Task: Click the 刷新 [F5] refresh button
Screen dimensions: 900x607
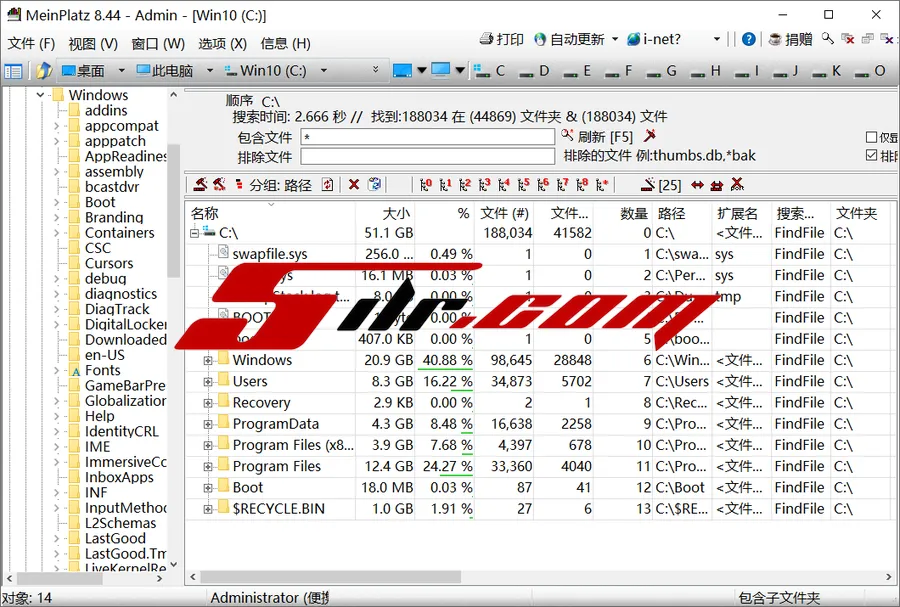Action: [597, 137]
